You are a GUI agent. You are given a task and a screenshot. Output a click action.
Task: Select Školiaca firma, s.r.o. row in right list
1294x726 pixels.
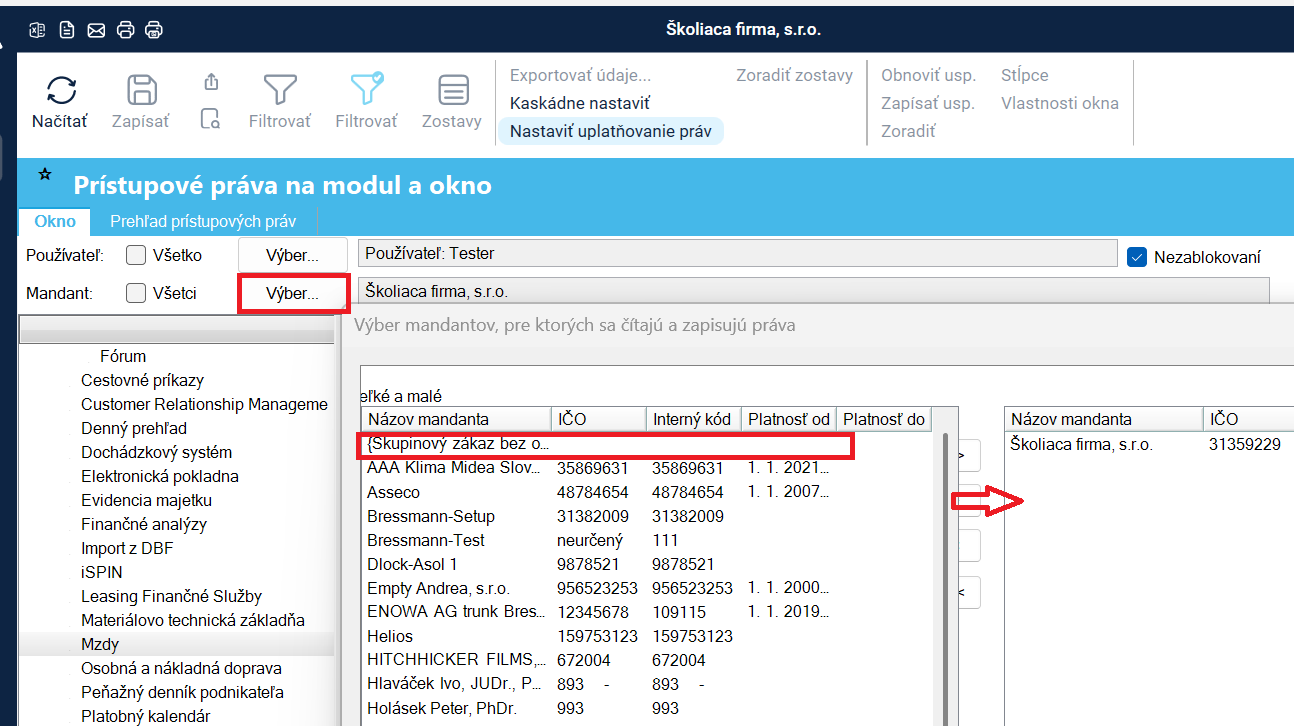1149,444
